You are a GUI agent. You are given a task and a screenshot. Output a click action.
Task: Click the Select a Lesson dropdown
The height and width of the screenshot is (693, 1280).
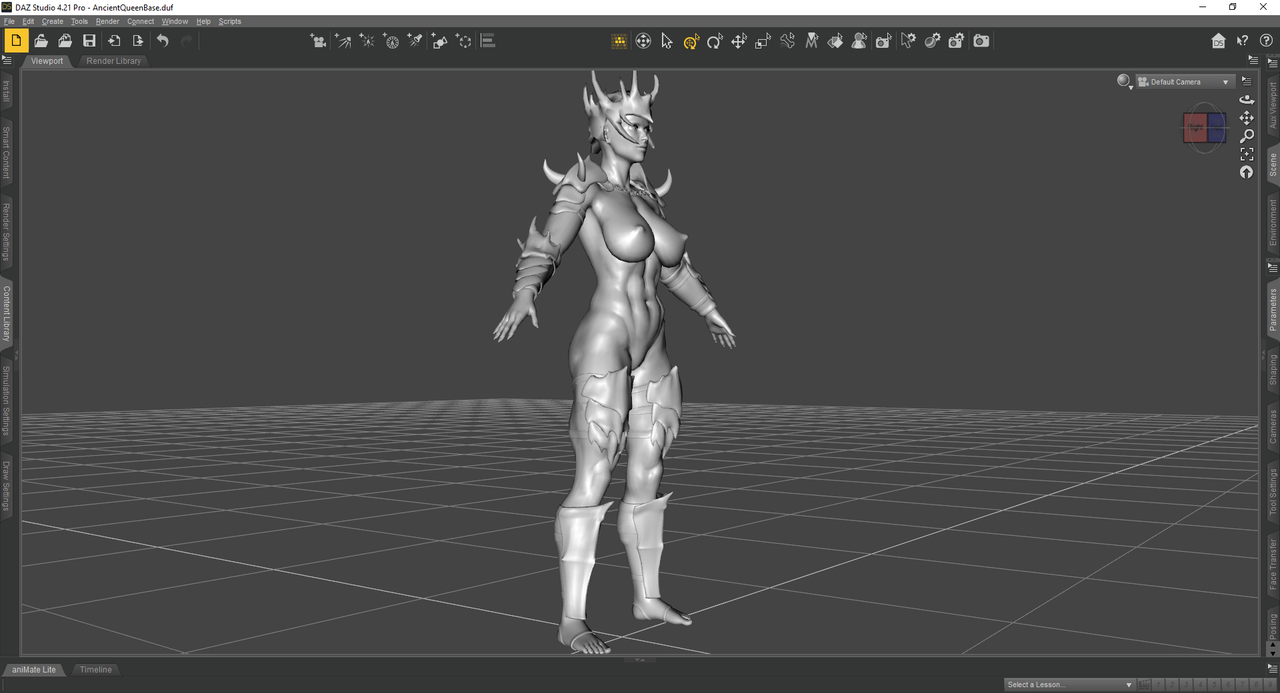(1070, 685)
